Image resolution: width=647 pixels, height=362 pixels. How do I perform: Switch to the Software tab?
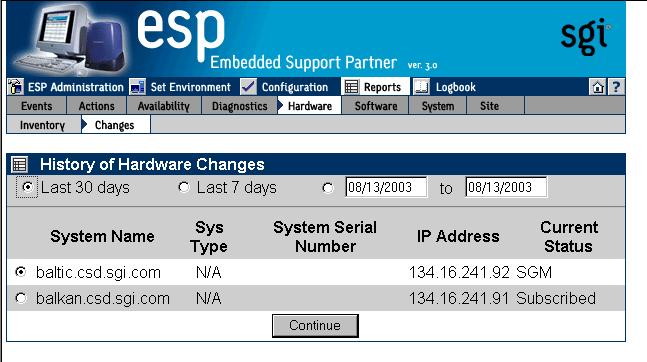(375, 106)
